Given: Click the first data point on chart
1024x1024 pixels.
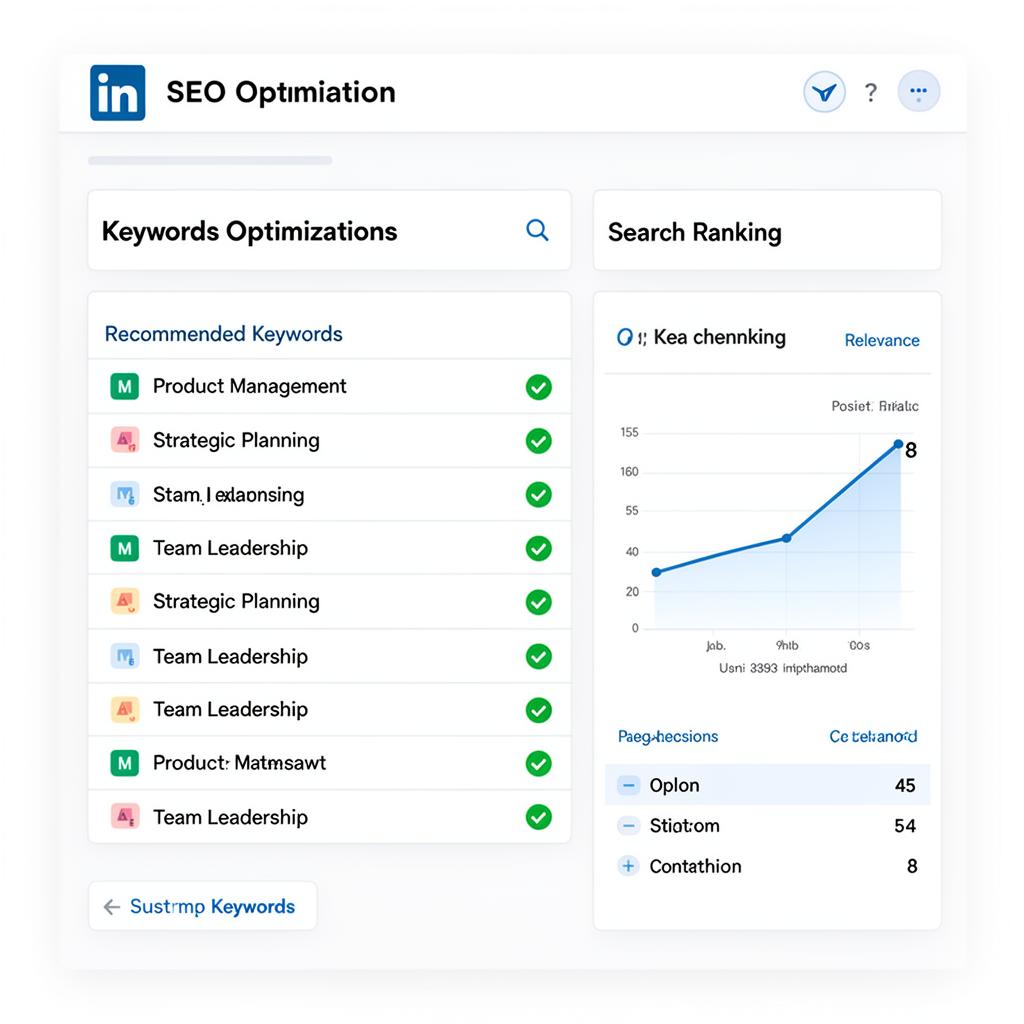Looking at the screenshot, I should (656, 572).
